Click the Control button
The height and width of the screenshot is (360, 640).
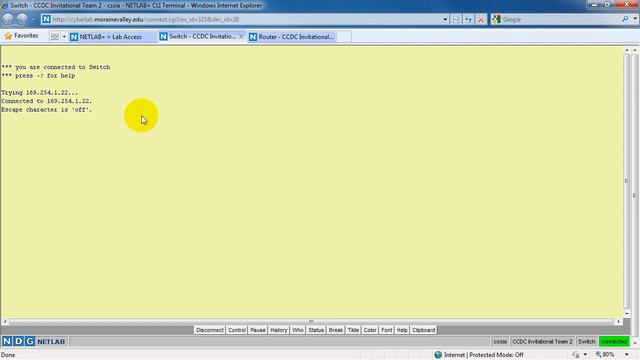click(x=237, y=330)
